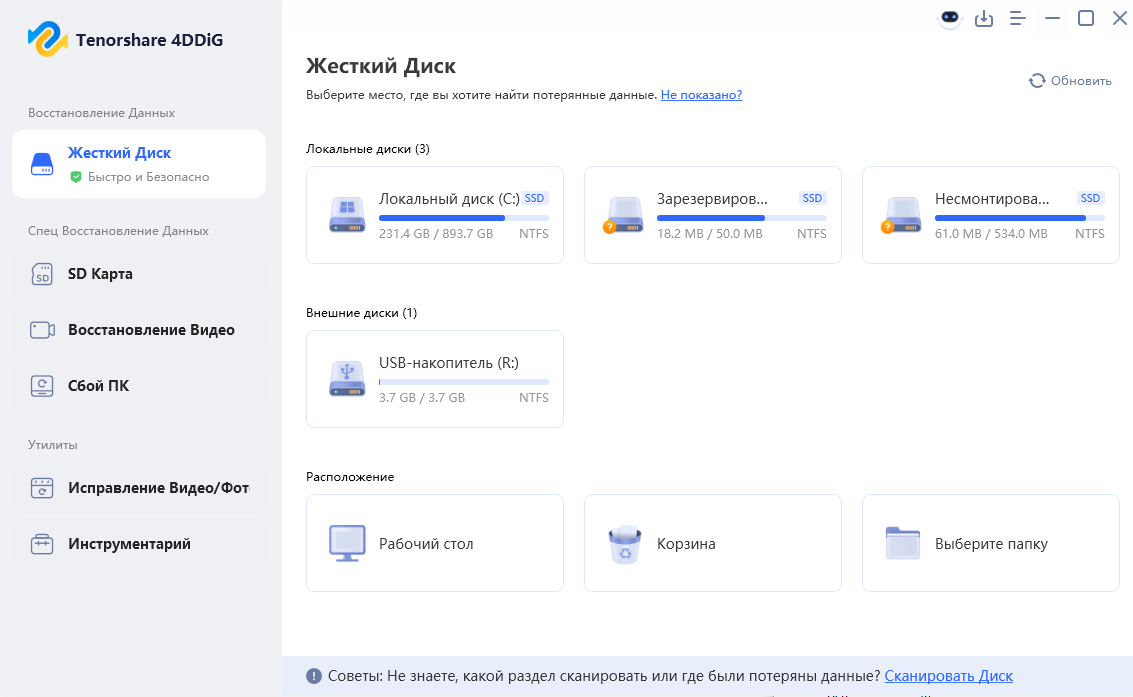Select the Зарезервиров... partition card

(712, 214)
